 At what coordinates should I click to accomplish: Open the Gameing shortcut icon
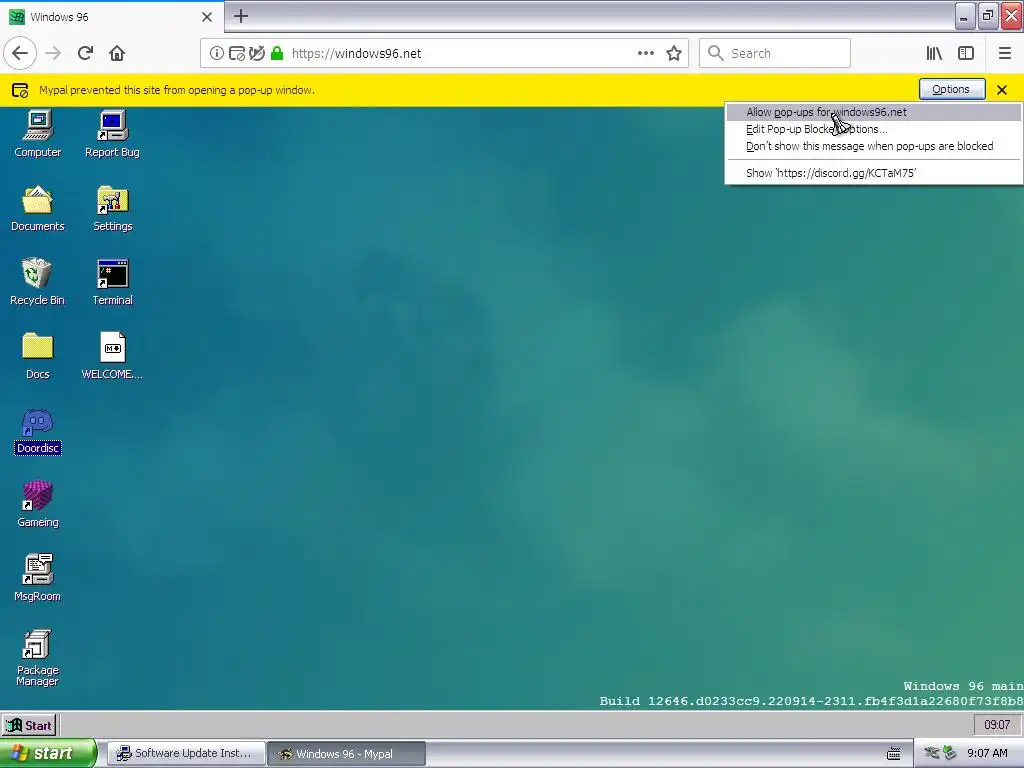click(x=38, y=504)
